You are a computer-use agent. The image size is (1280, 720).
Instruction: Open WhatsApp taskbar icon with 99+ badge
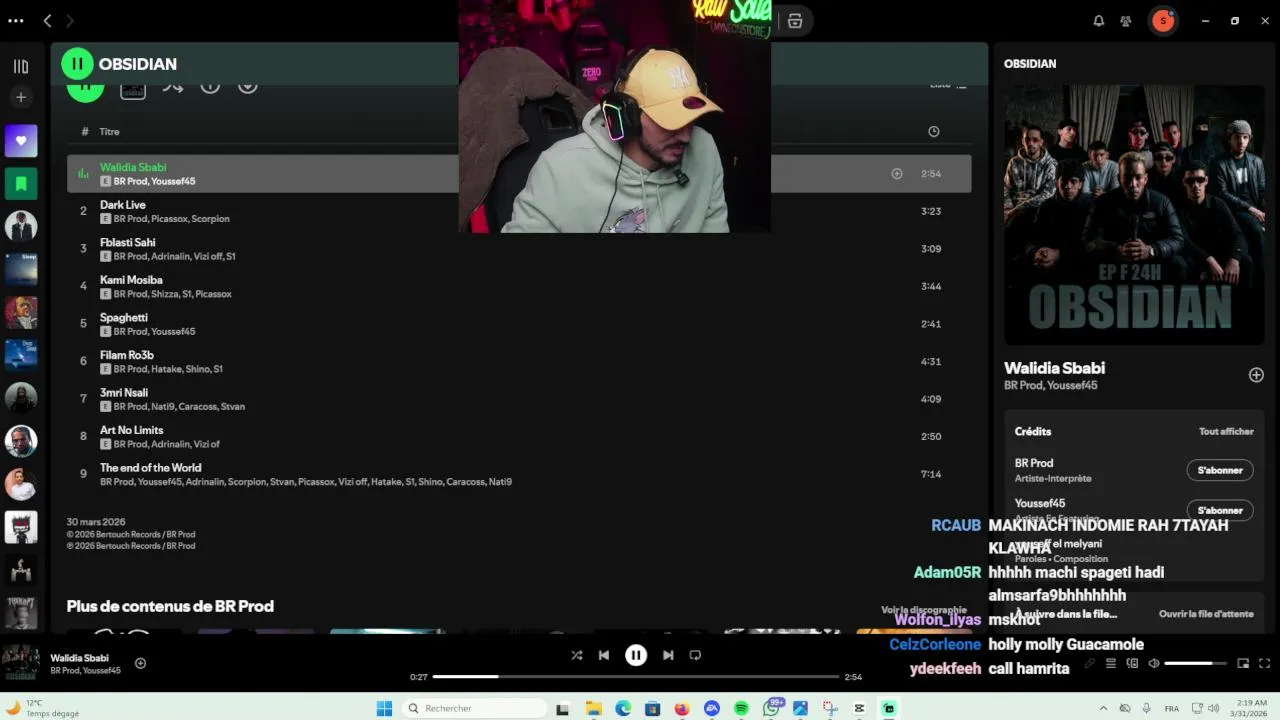click(772, 707)
